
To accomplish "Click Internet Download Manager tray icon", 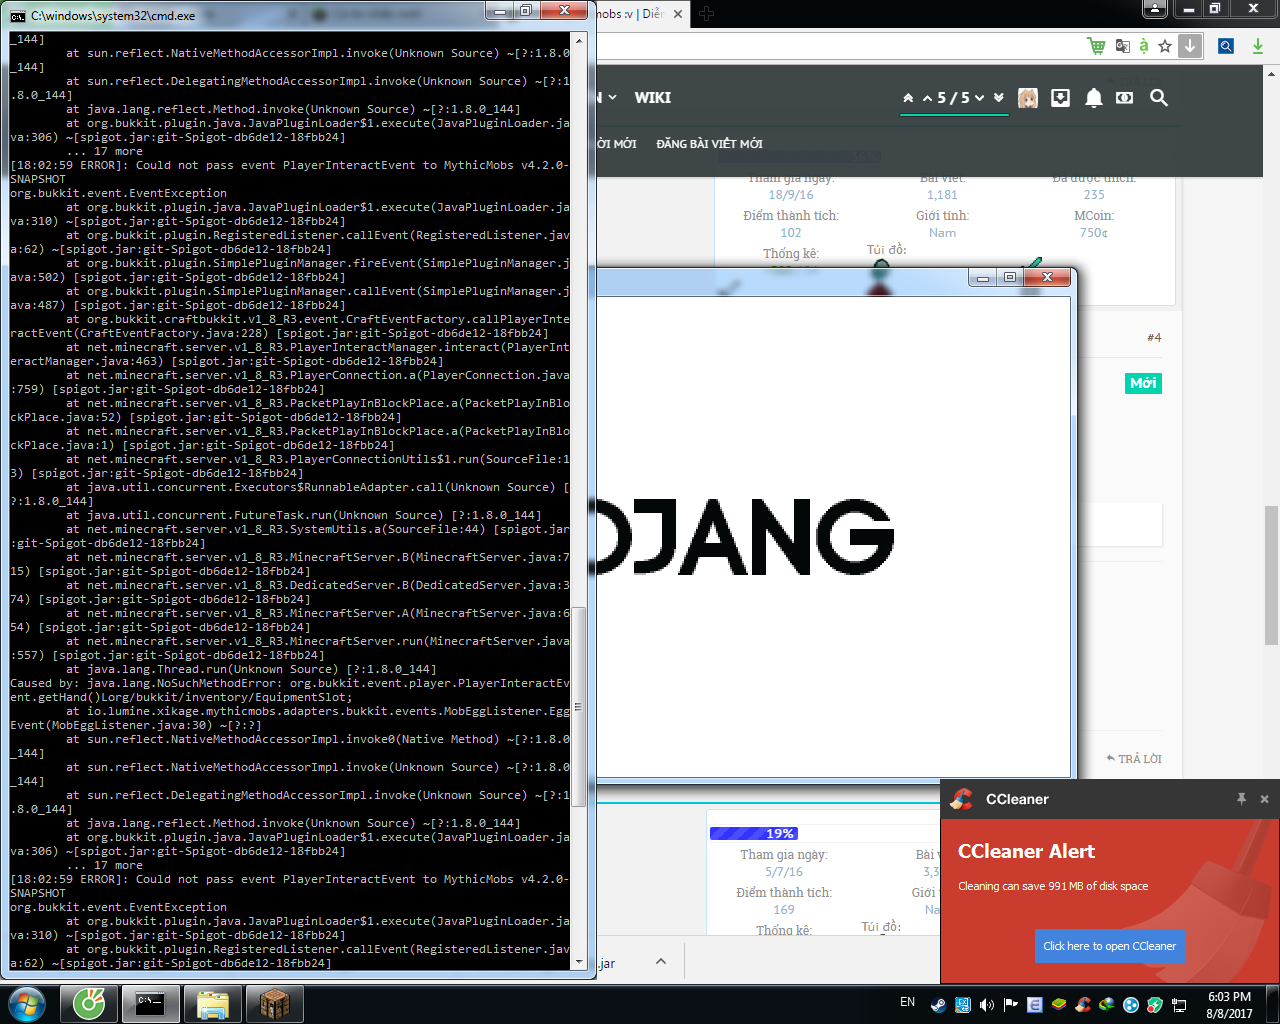I will tap(1107, 1005).
